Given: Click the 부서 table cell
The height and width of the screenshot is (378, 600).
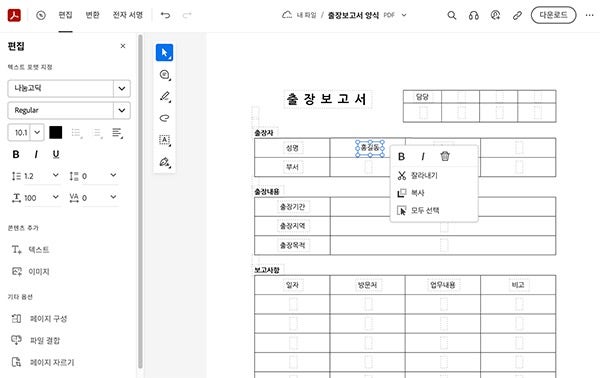Looking at the screenshot, I should [292, 167].
